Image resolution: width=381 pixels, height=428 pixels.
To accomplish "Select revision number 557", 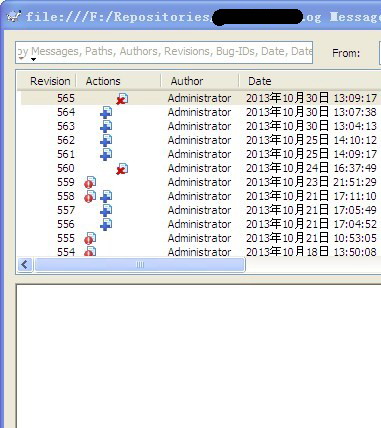I will [66, 210].
